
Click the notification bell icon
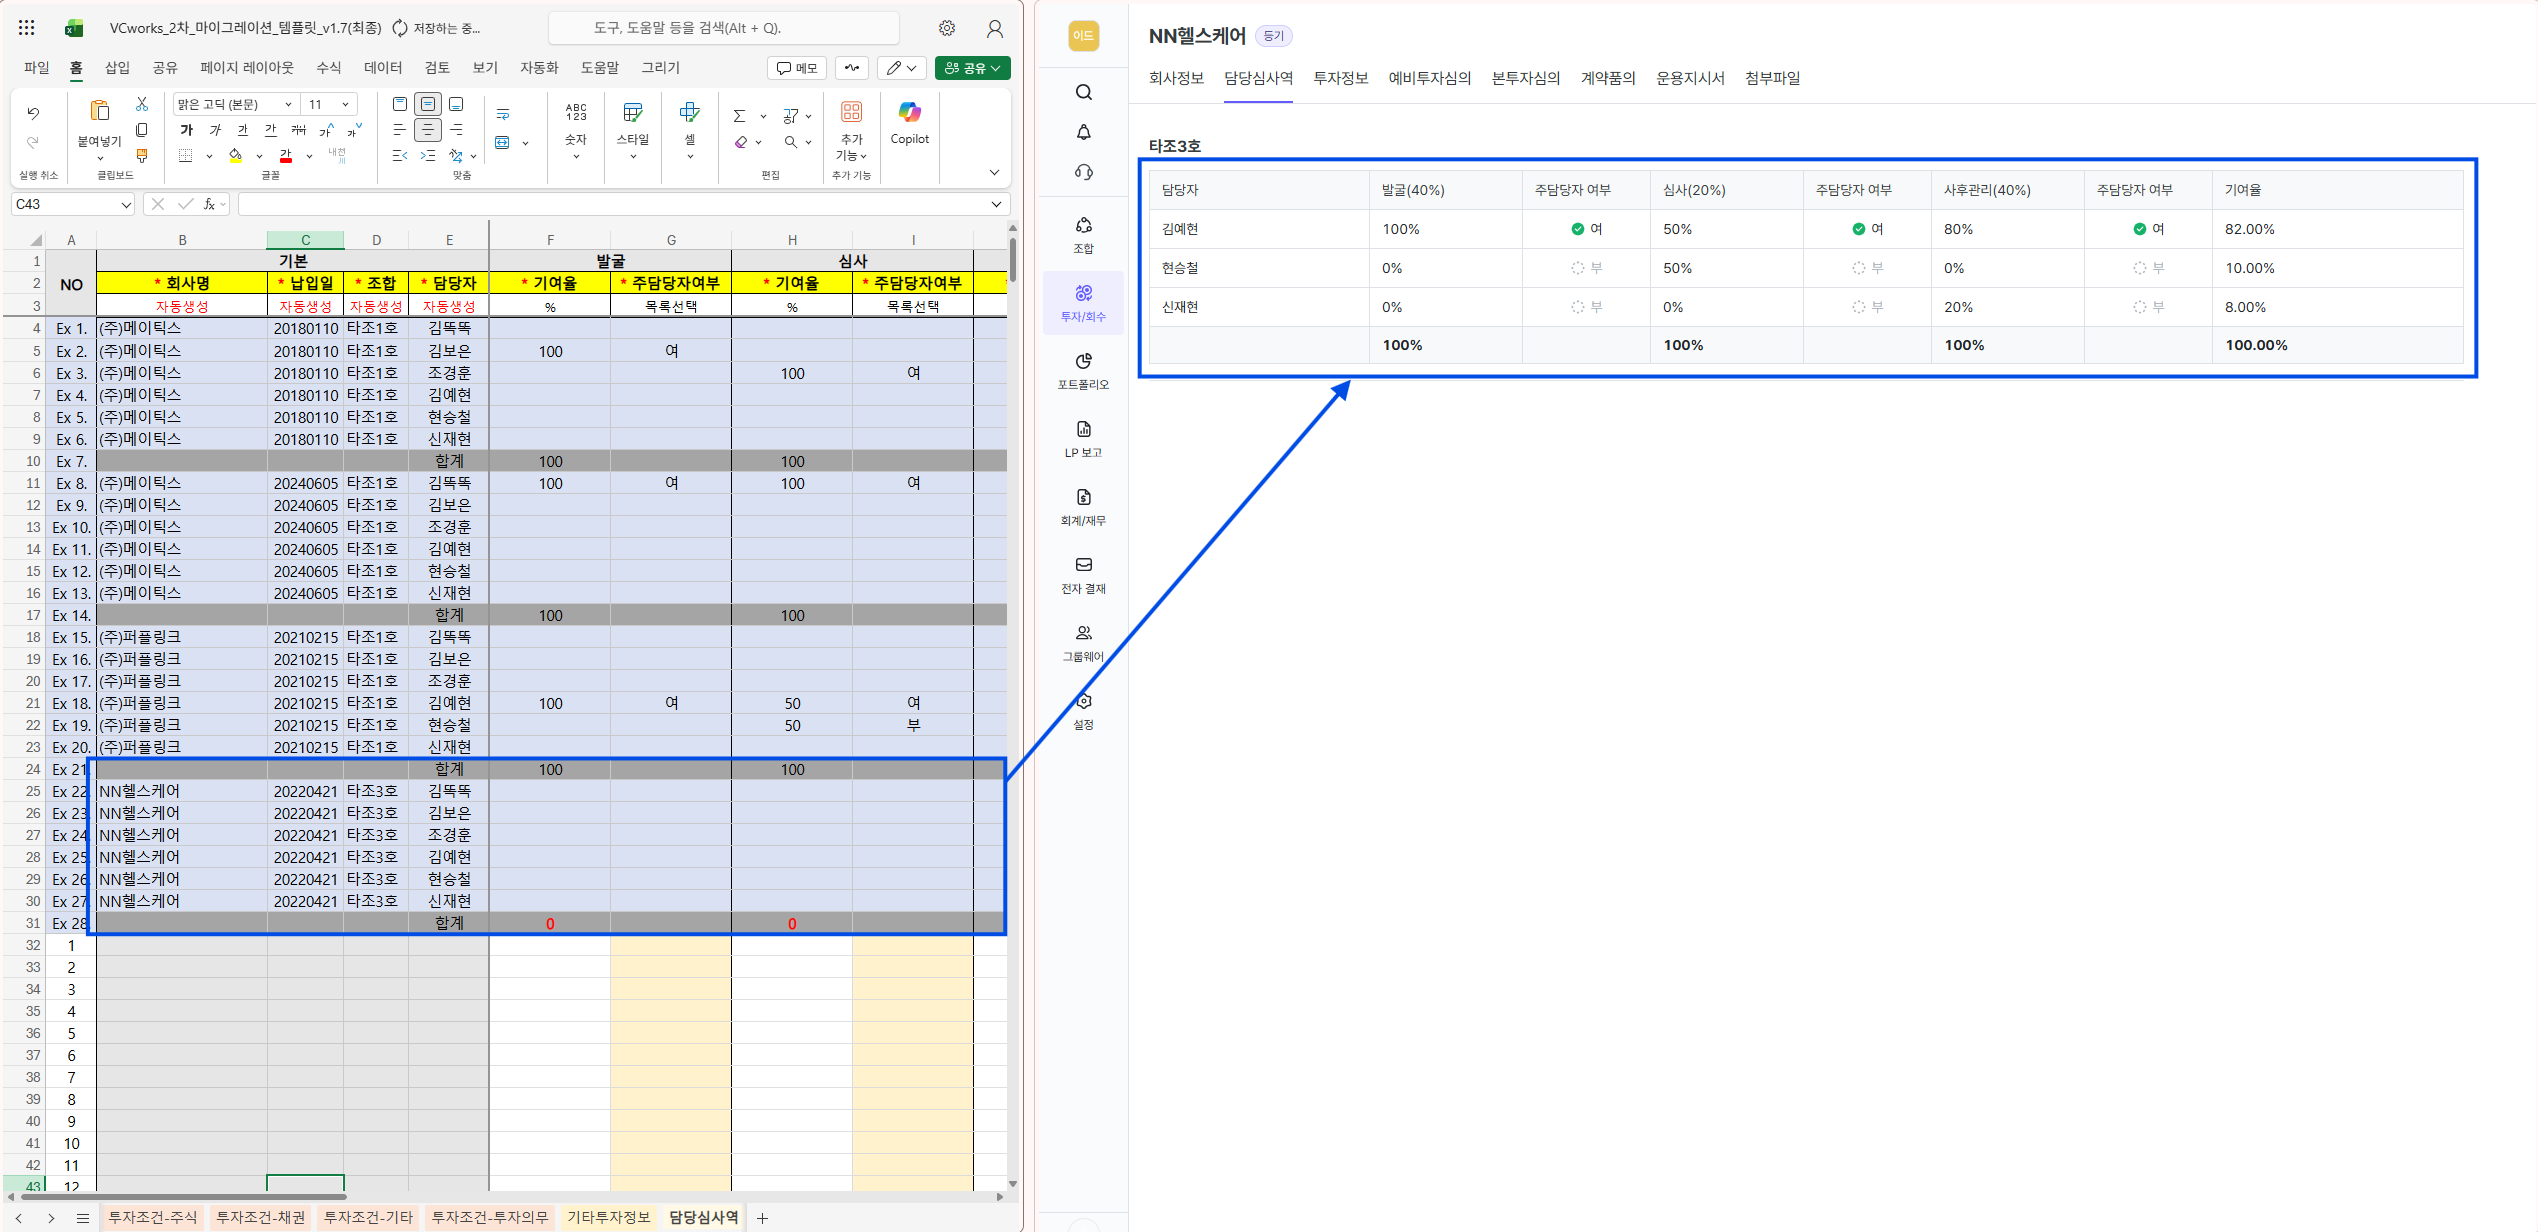pos(1083,132)
